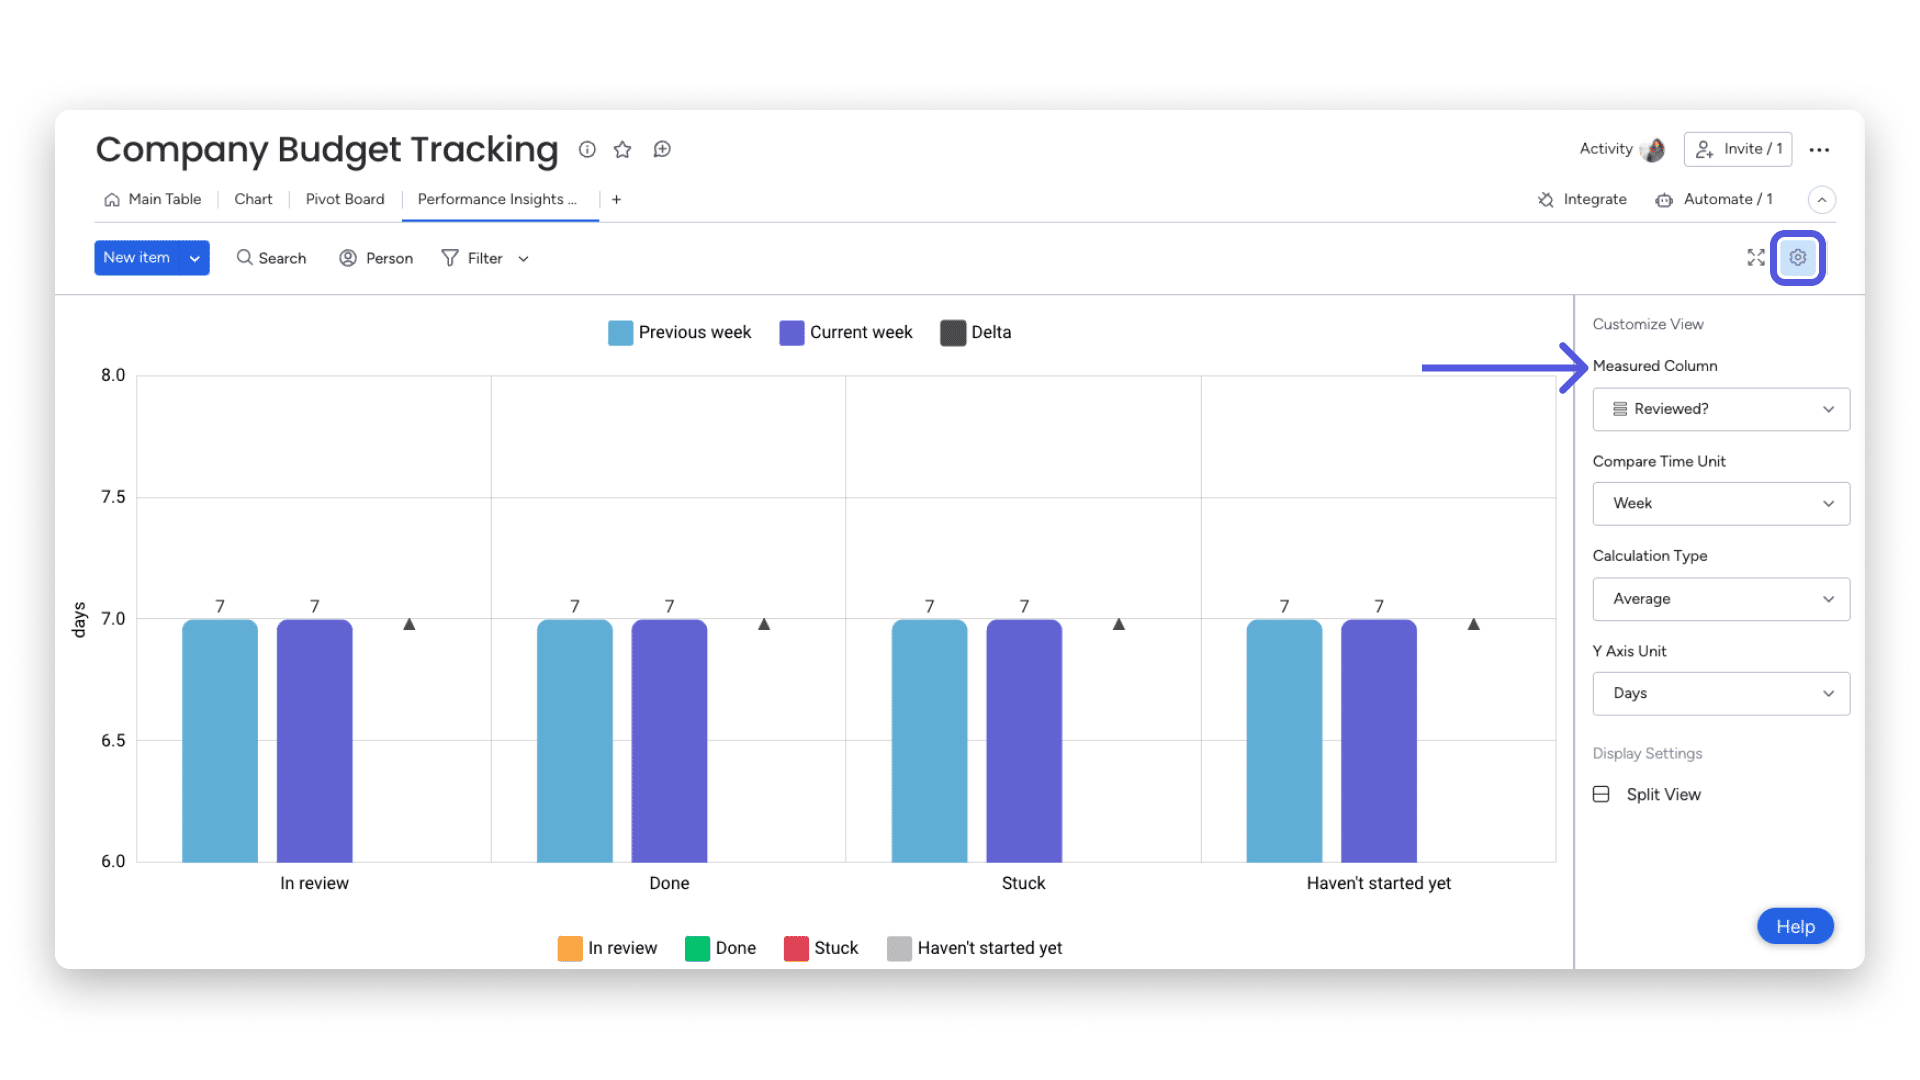Click the Activity avatar
Screen dimensions: 1920x1080
coord(1654,149)
